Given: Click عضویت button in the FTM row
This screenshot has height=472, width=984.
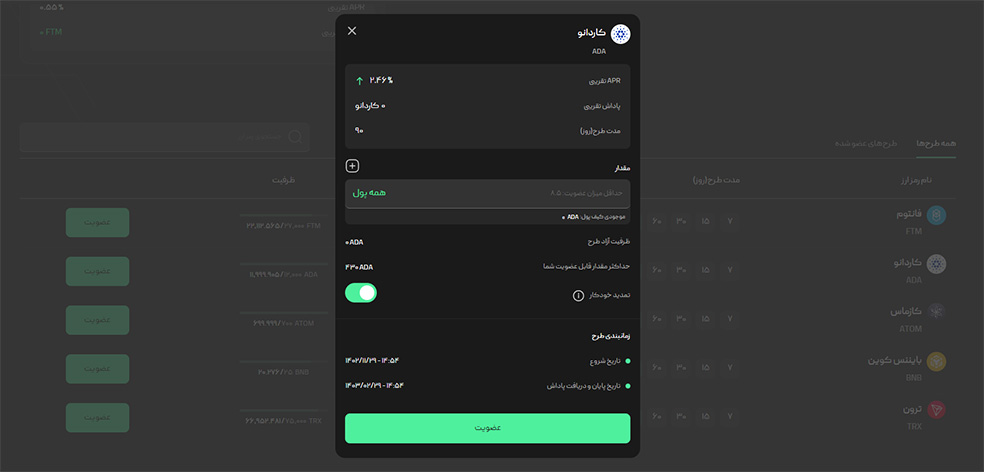Looking at the screenshot, I should (x=97, y=222).
